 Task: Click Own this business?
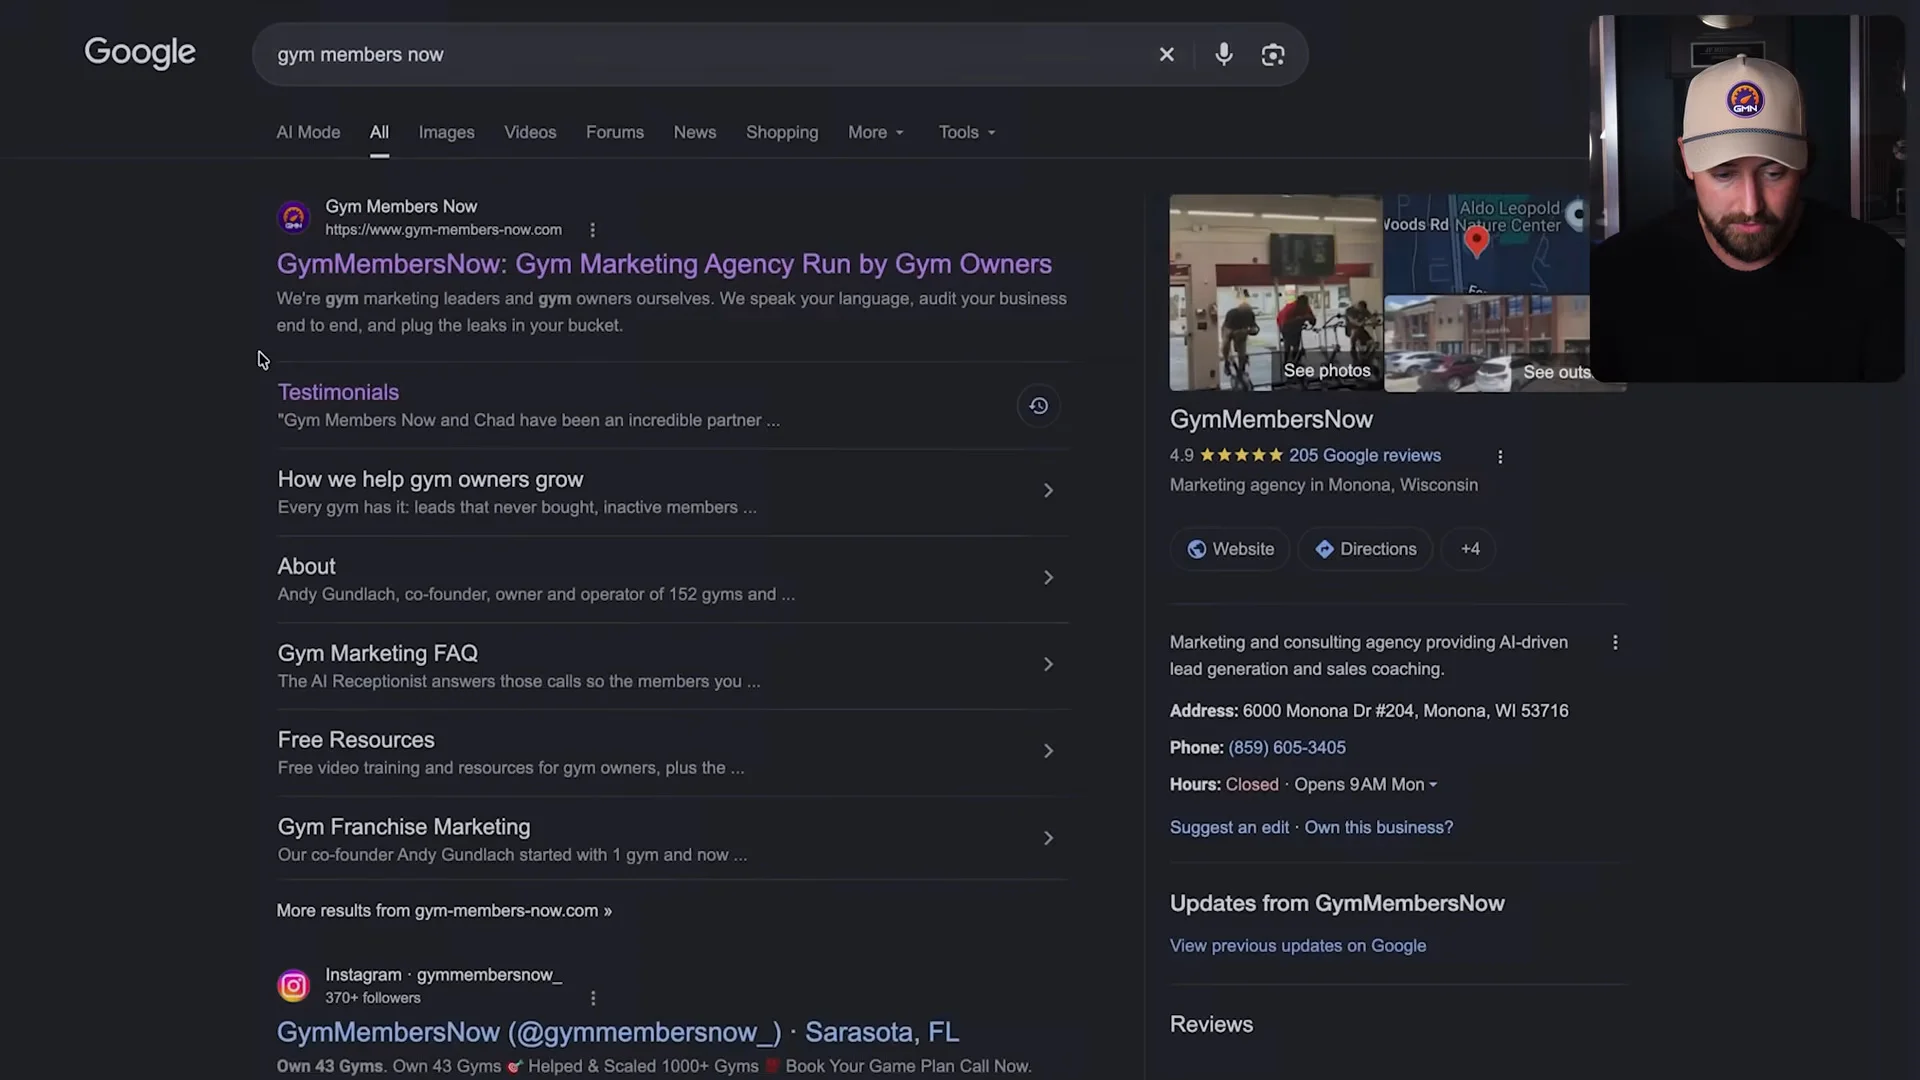[1378, 828]
